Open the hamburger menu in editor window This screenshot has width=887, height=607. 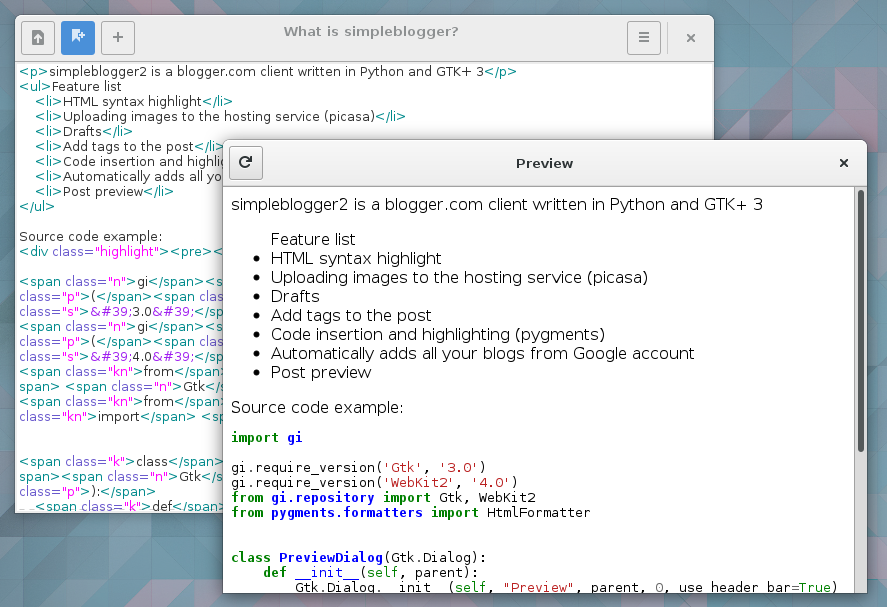[x=644, y=38]
